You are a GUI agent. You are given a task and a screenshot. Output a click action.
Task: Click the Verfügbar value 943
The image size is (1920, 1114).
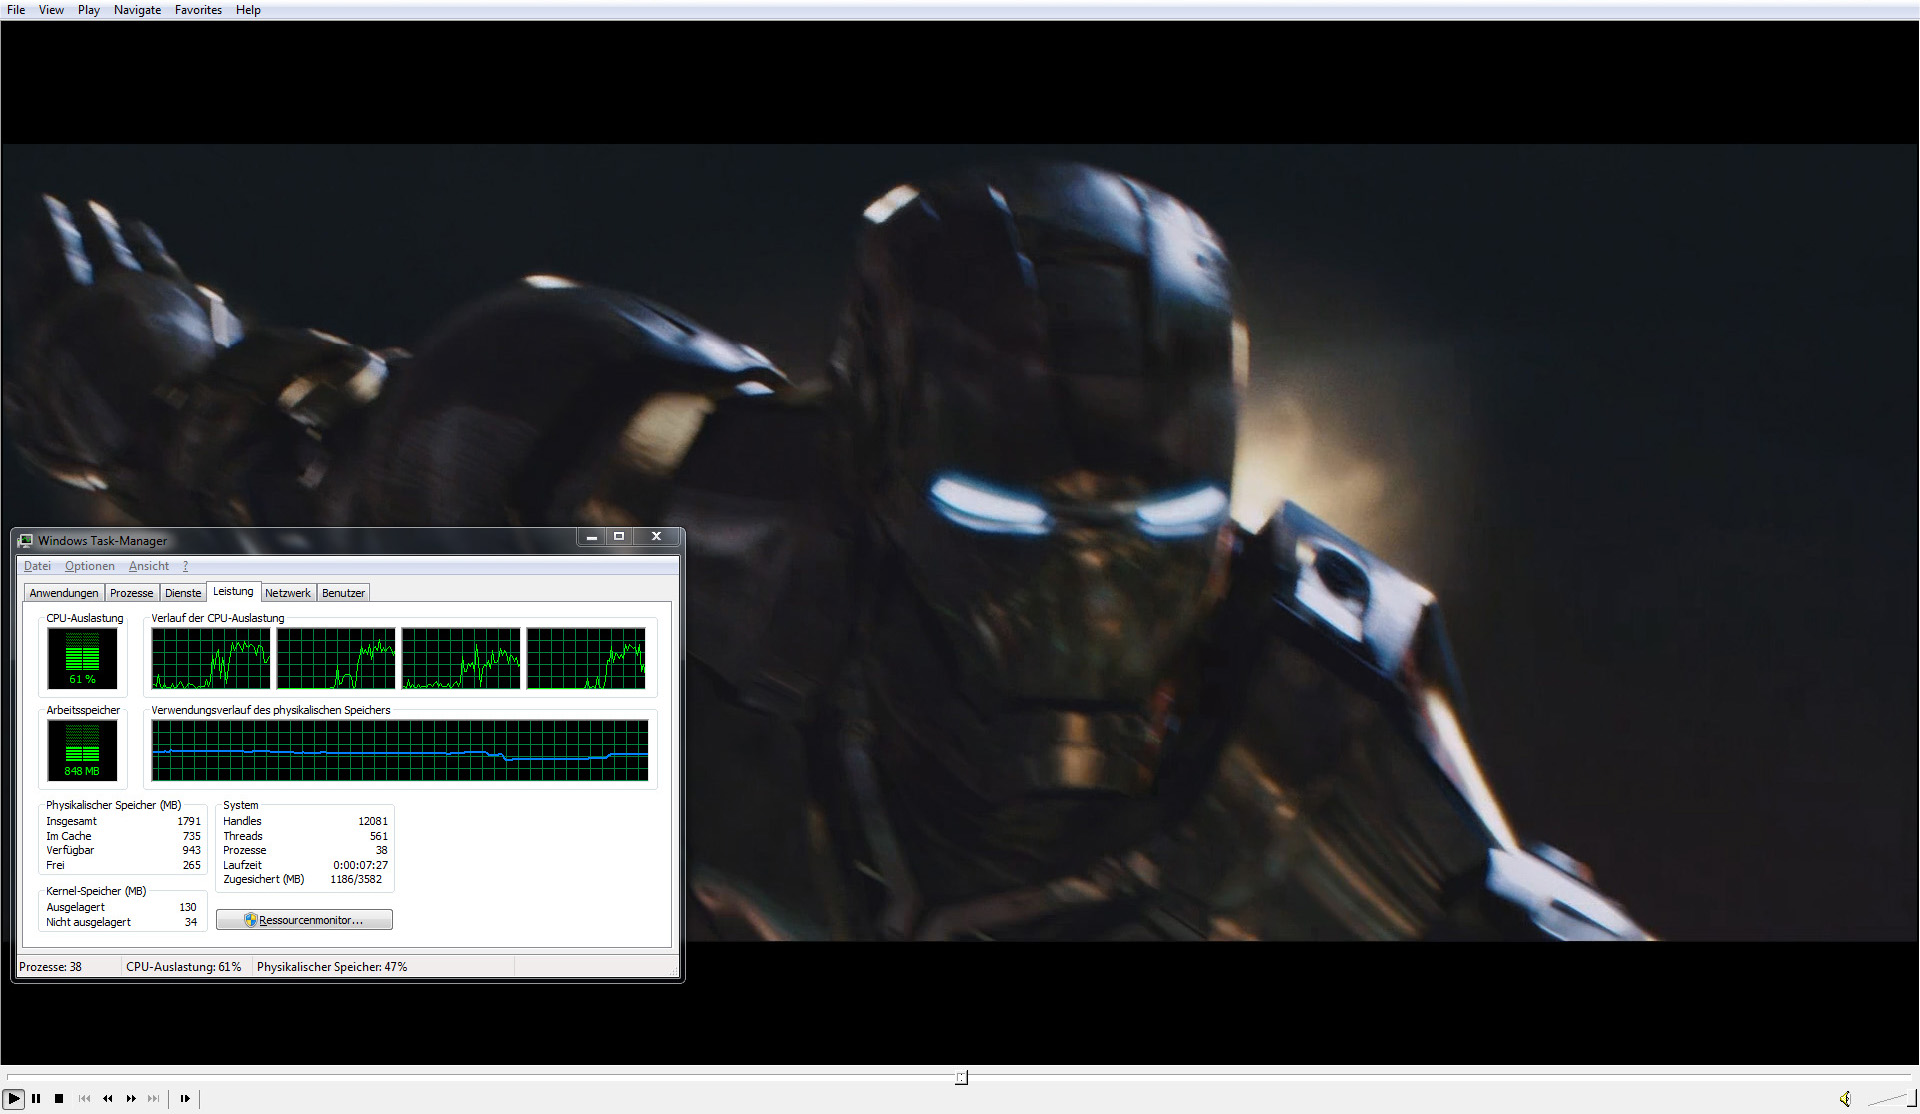click(x=191, y=850)
